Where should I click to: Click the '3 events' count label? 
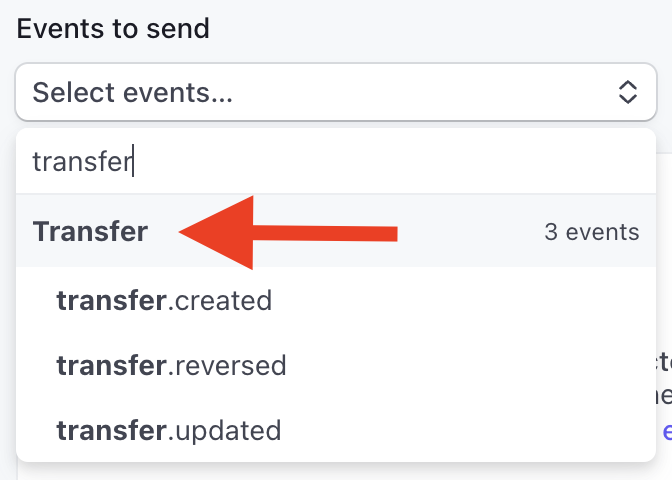click(591, 233)
